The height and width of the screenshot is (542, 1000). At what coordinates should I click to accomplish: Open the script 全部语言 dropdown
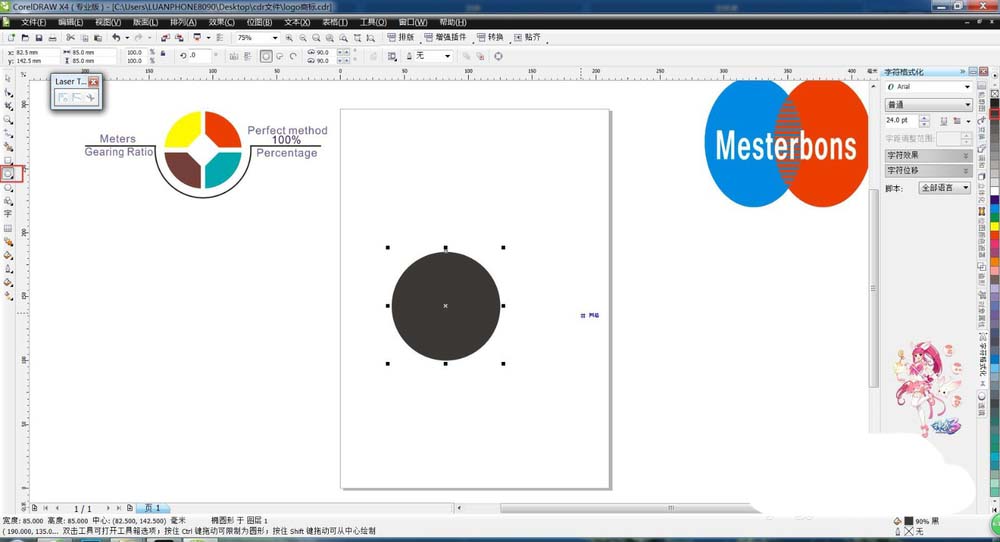click(966, 187)
